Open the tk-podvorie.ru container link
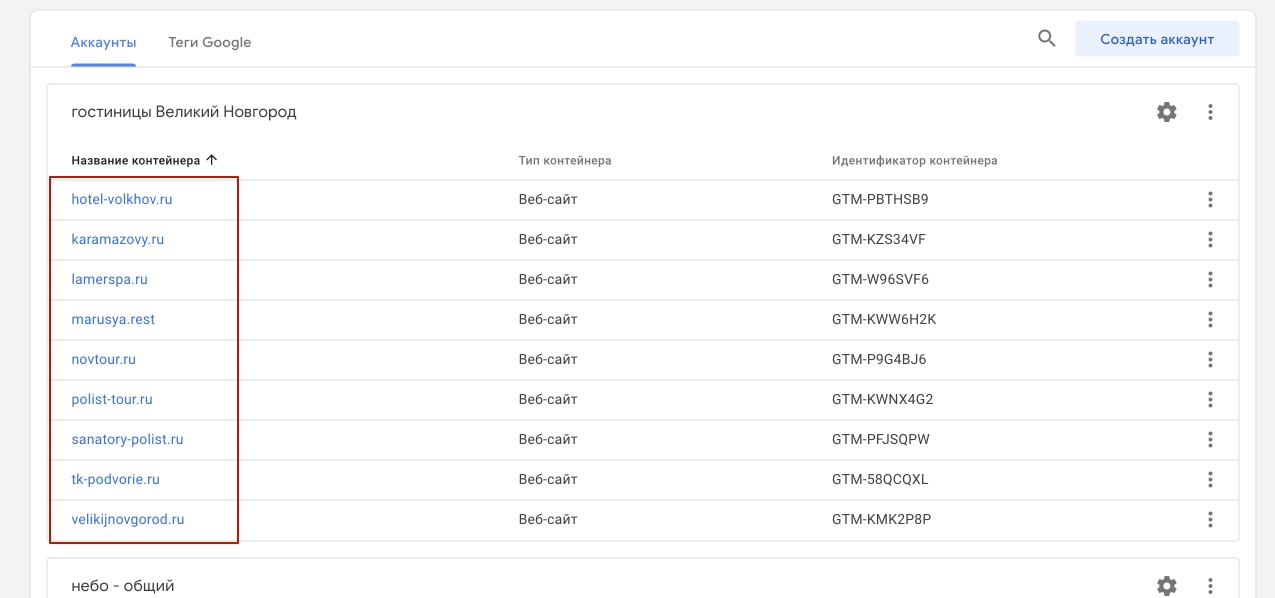The width and height of the screenshot is (1275, 598). [x=115, y=480]
